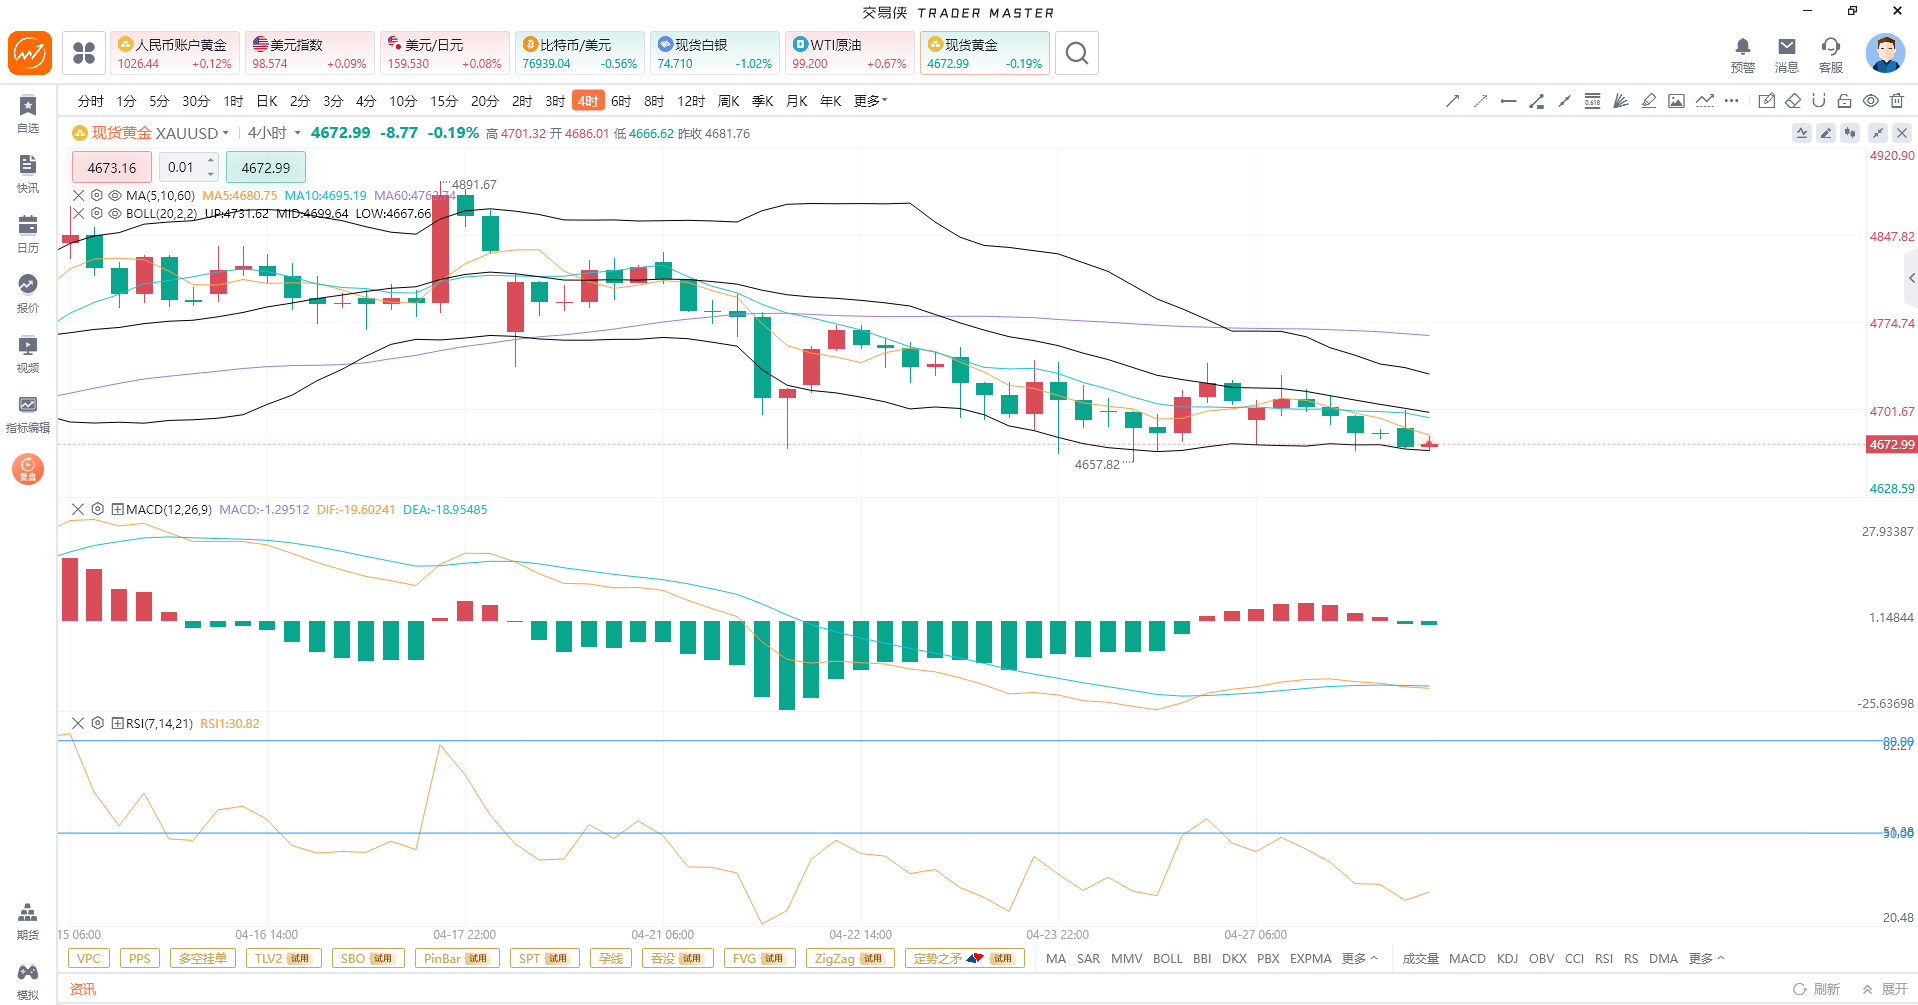The height and width of the screenshot is (1005, 1918).
Task: Toggle visibility eye of MA(5,10,60) indicator
Action: 115,196
